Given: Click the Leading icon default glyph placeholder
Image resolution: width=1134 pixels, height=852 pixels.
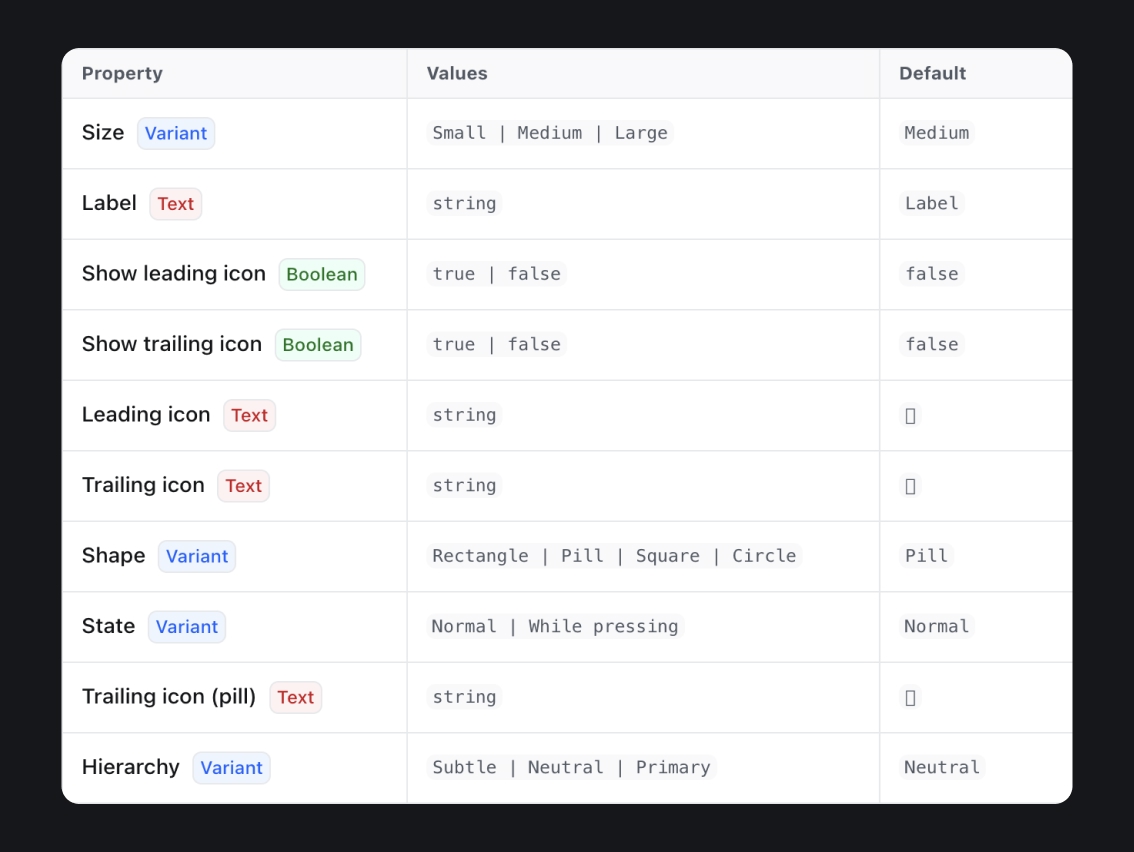Looking at the screenshot, I should (910, 415).
